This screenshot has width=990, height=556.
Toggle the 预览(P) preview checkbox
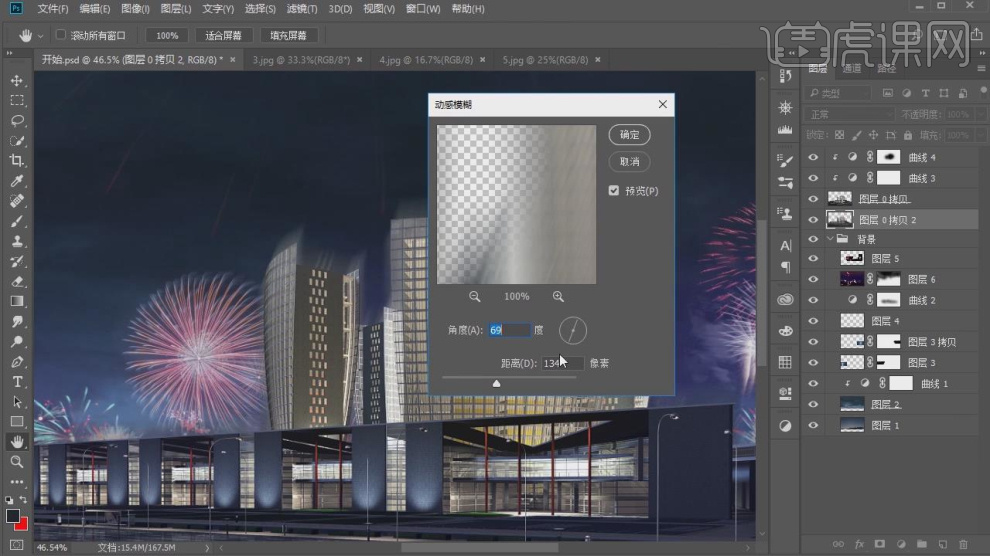pyautogui.click(x=614, y=190)
